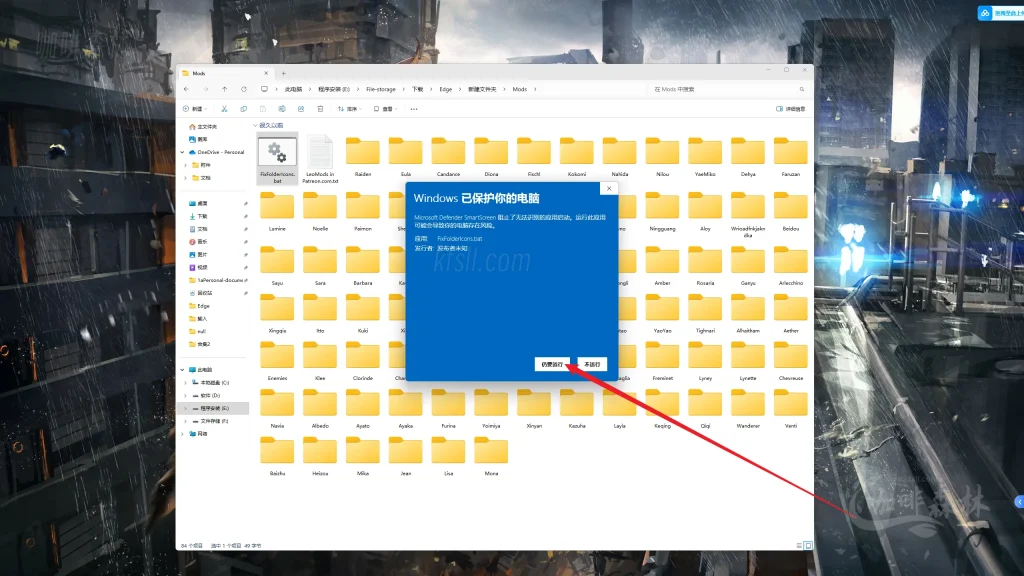Screen dimensions: 1024x576
Task: Toggle the details pane button
Action: coord(790,109)
